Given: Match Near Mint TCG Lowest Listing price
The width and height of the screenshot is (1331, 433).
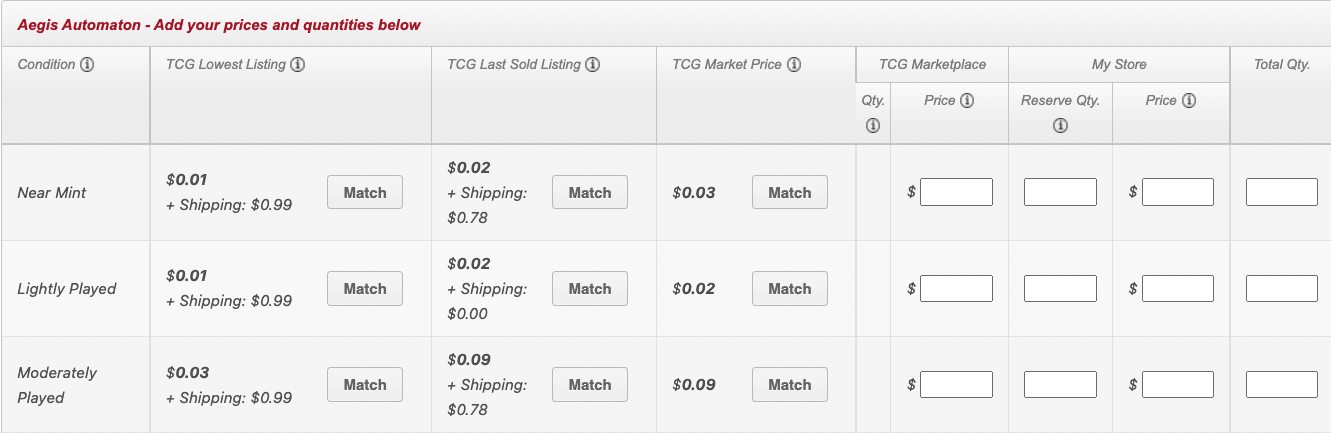Looking at the screenshot, I should [365, 193].
